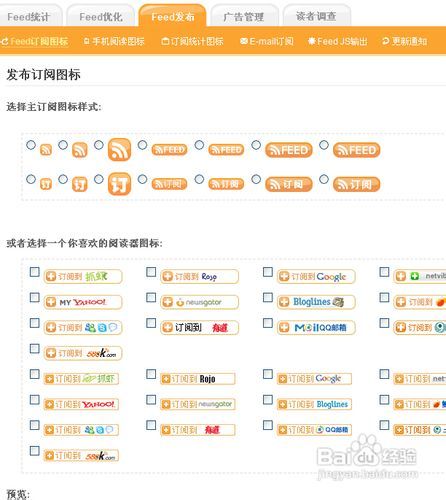Click square-style 订阅到 Google badge

tap(314, 379)
